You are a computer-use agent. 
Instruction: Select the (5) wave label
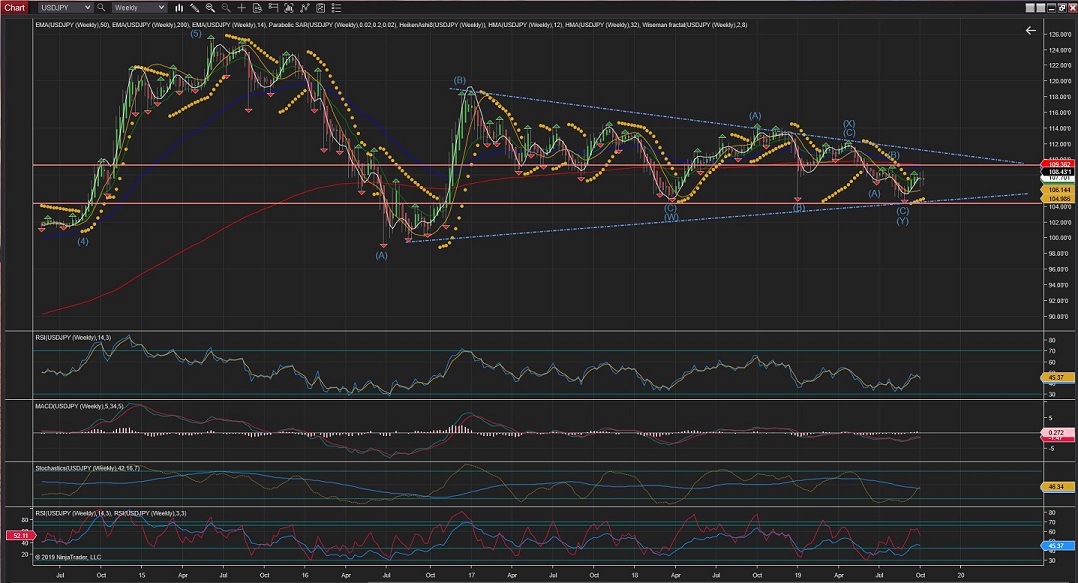tap(196, 34)
